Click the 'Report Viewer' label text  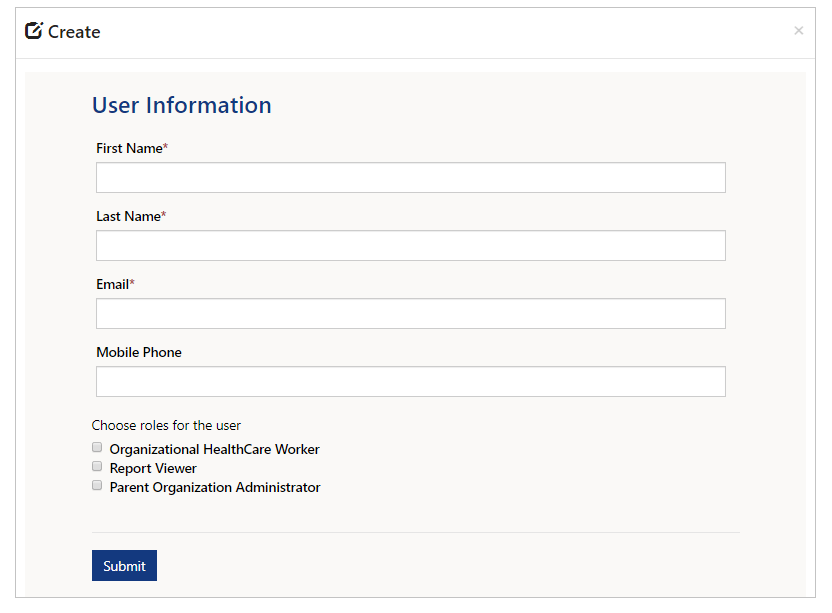pos(153,468)
